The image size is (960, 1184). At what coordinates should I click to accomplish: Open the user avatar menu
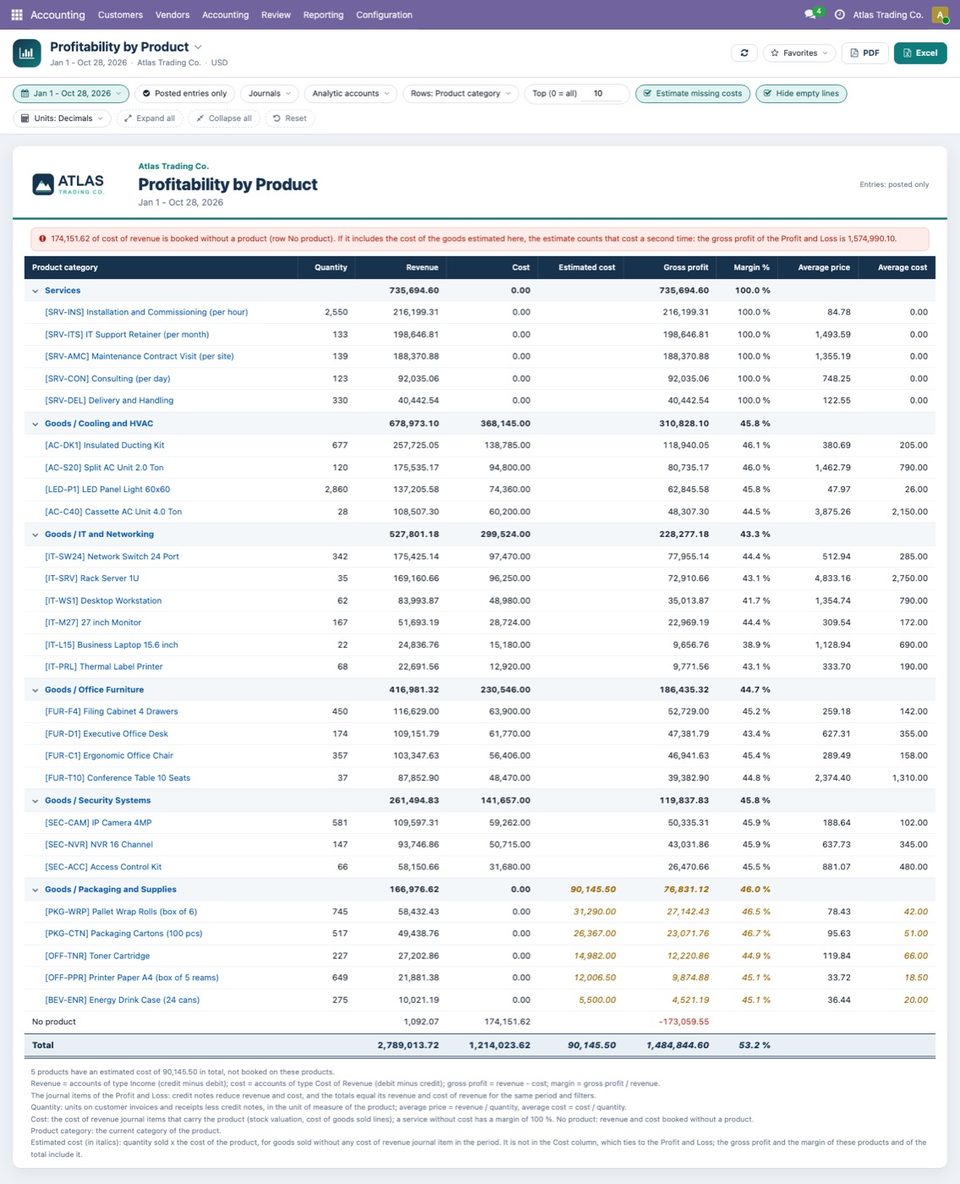click(x=940, y=14)
